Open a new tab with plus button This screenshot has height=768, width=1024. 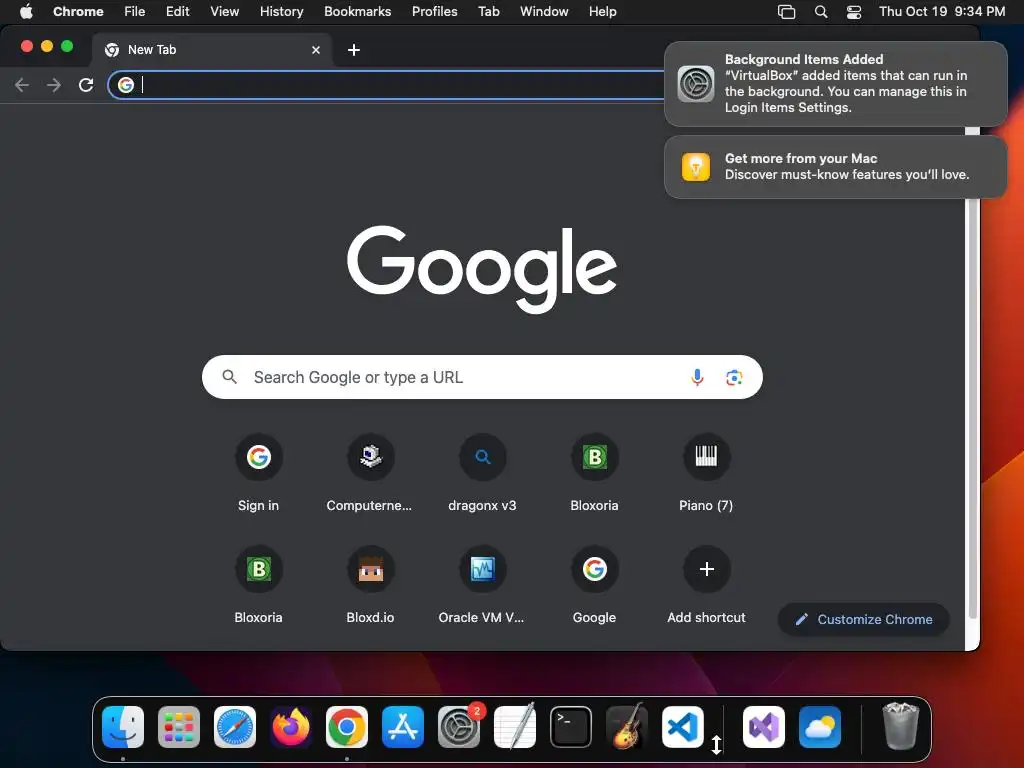[353, 50]
